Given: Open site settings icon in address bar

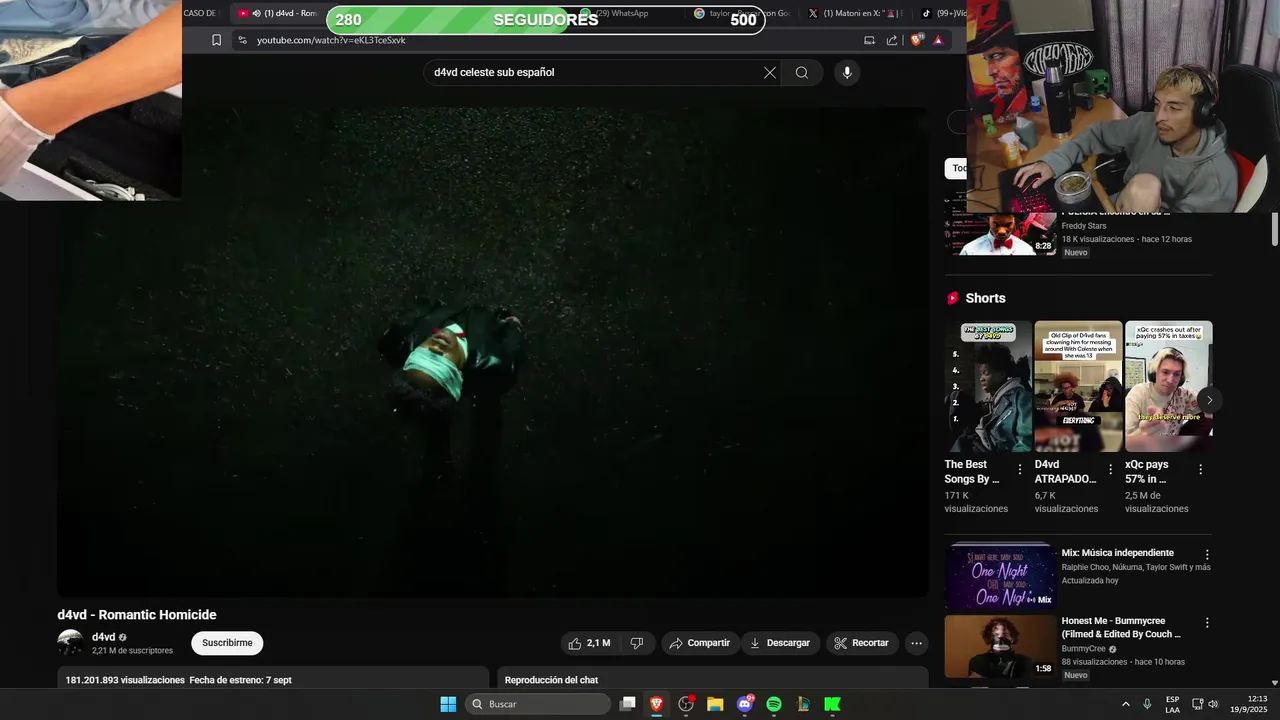Looking at the screenshot, I should click(x=241, y=40).
